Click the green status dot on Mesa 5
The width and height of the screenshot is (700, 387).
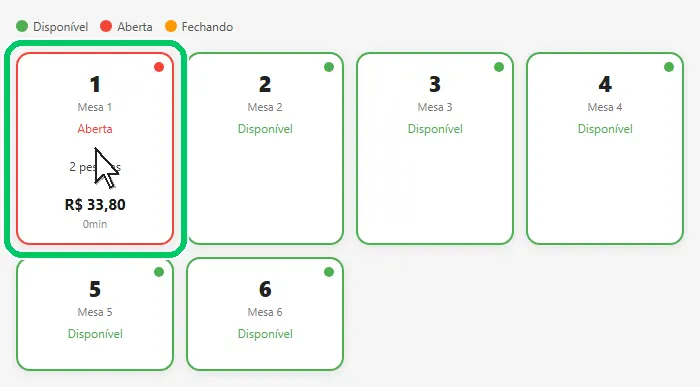point(159,272)
